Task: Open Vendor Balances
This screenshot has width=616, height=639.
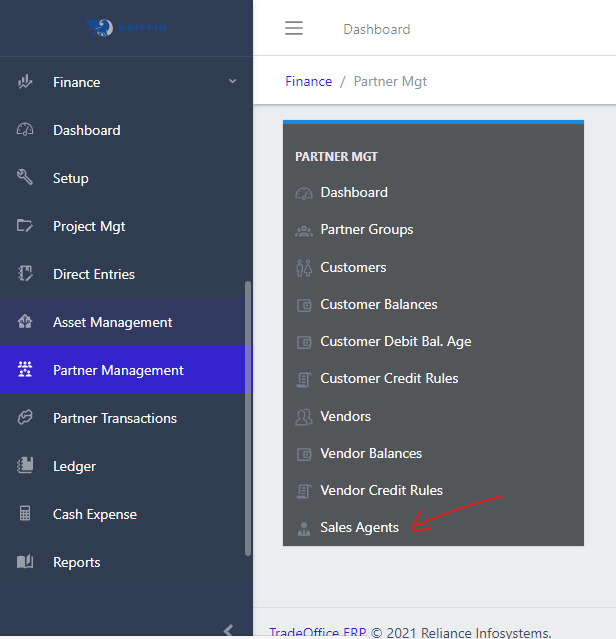Action: [371, 454]
